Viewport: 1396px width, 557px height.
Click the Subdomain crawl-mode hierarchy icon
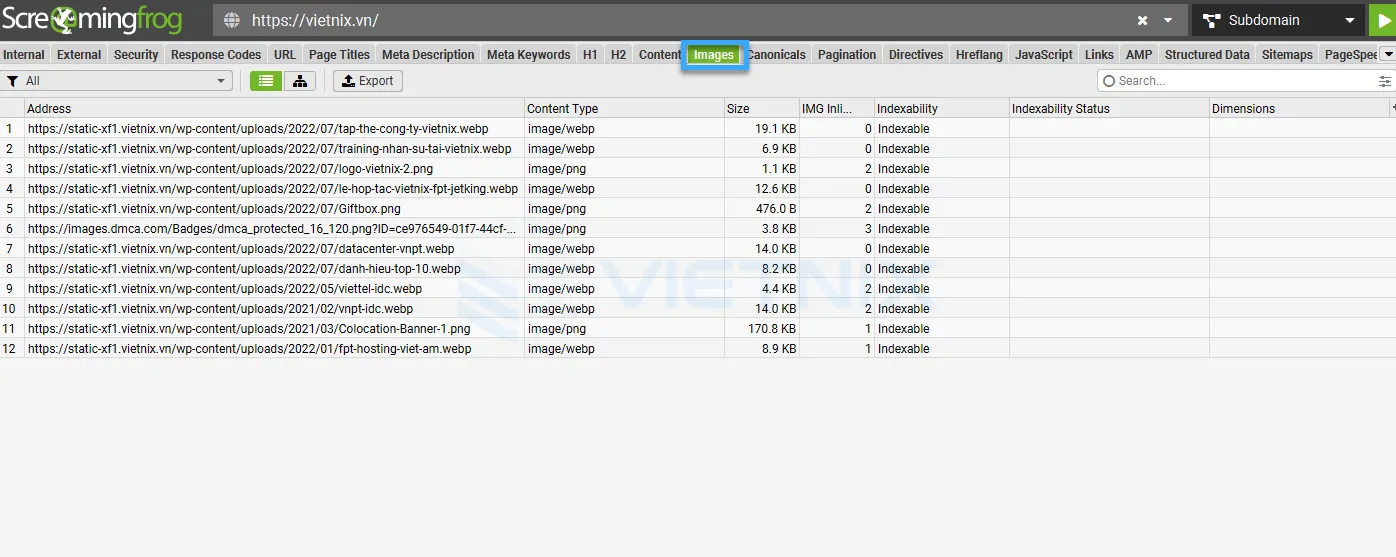pos(1212,20)
